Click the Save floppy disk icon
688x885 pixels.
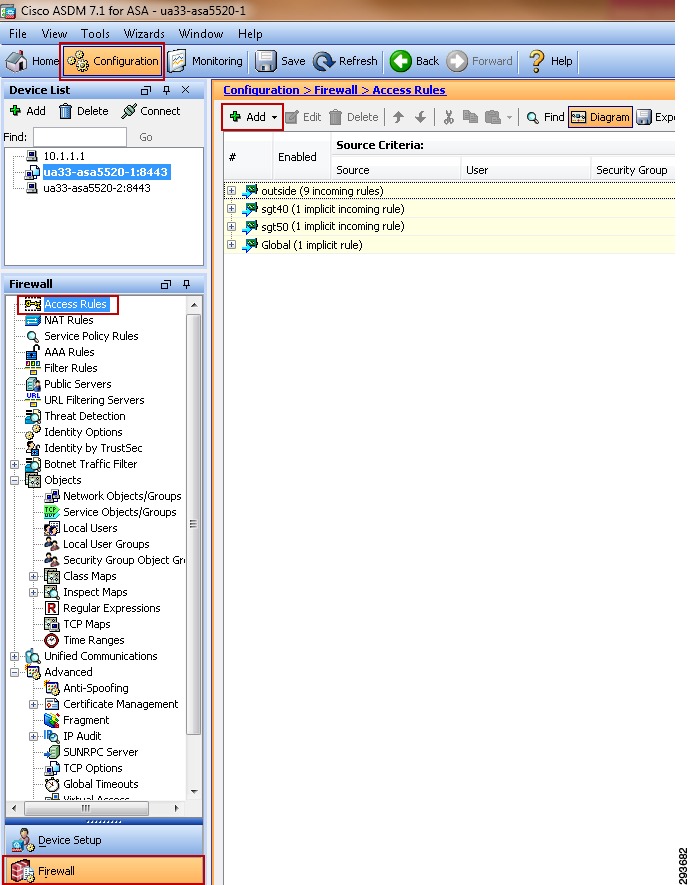[265, 61]
